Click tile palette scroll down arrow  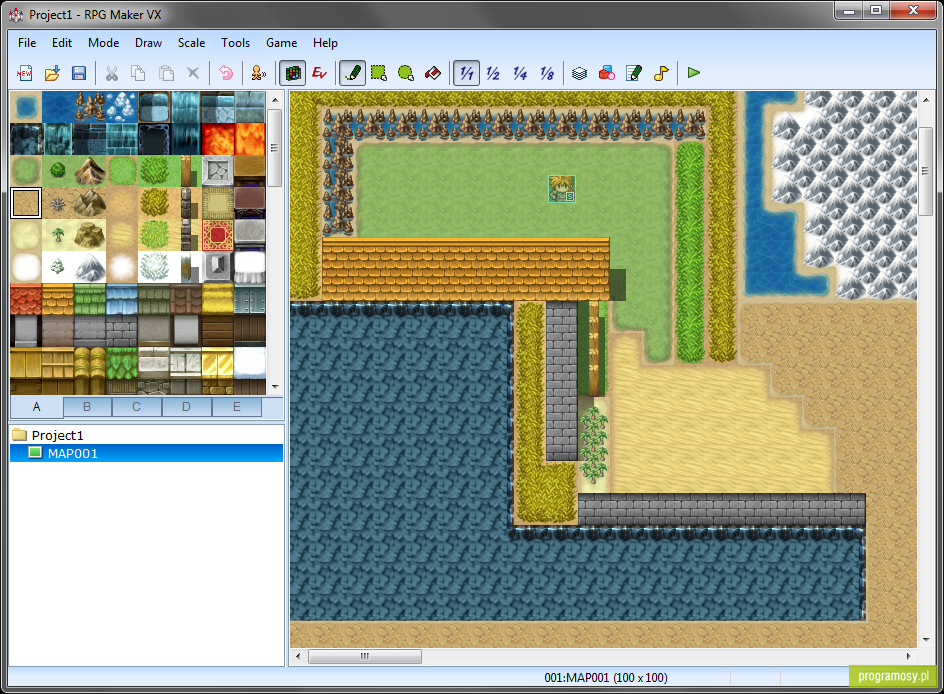275,387
